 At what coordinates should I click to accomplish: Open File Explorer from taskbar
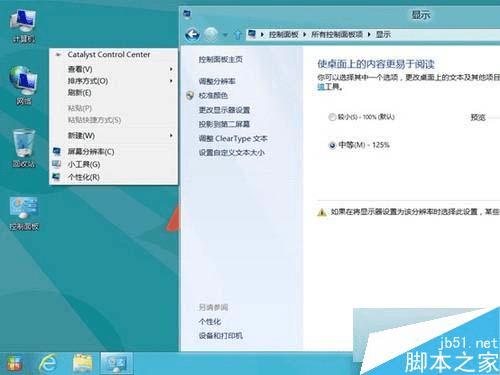[83, 363]
